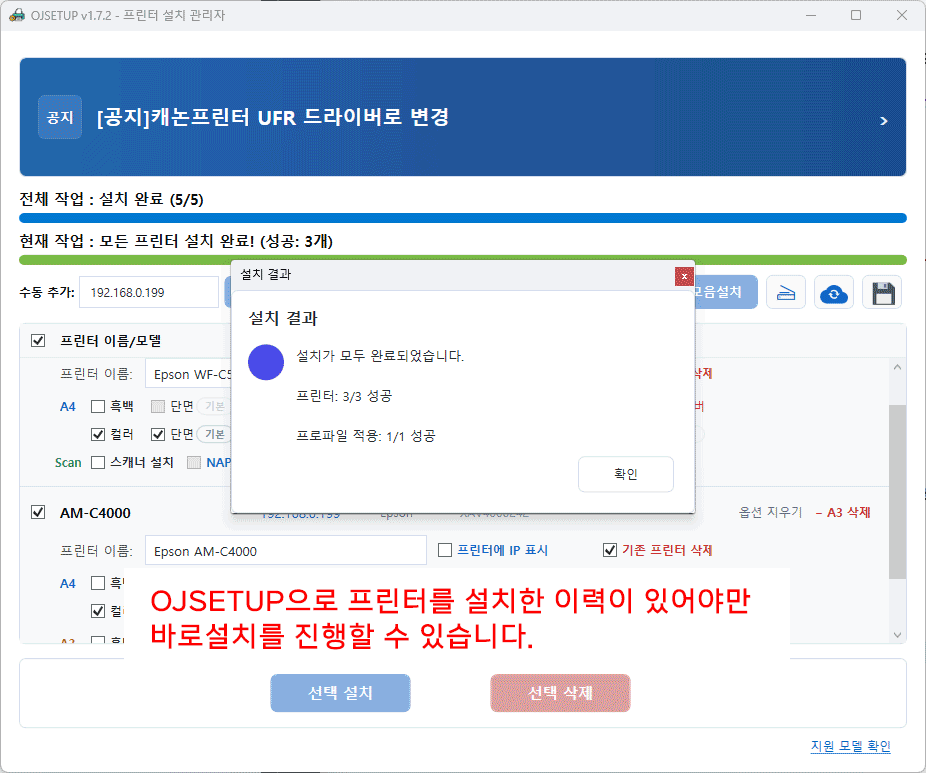This screenshot has height=773, width=926.
Task: Click the 수동 추가 IP address field
Action: [148, 292]
